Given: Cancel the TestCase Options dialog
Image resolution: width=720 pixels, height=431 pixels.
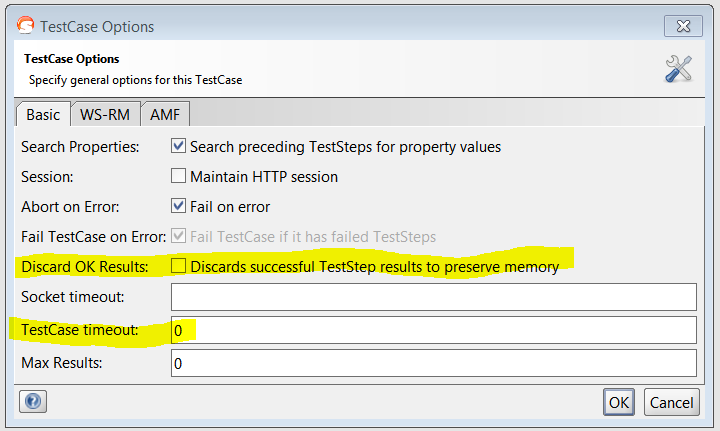Looking at the screenshot, I should pyautogui.click(x=671, y=402).
